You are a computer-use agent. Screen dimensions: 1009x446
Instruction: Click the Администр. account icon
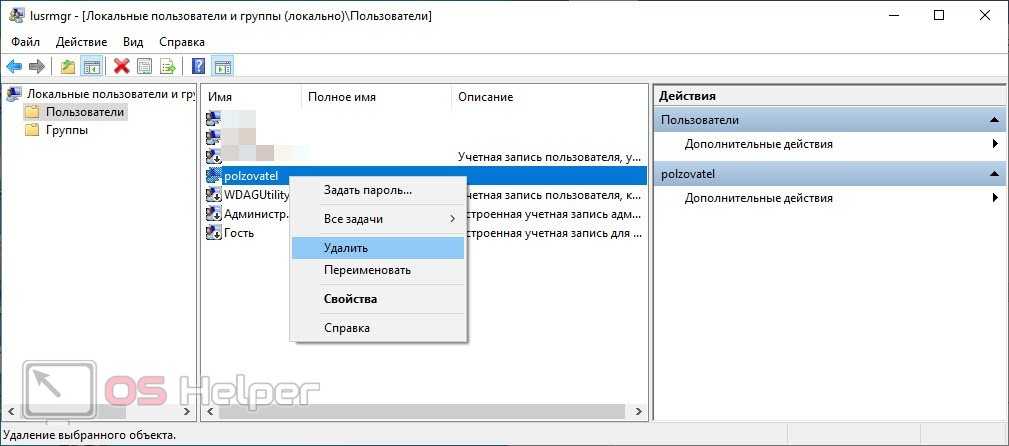coord(214,214)
